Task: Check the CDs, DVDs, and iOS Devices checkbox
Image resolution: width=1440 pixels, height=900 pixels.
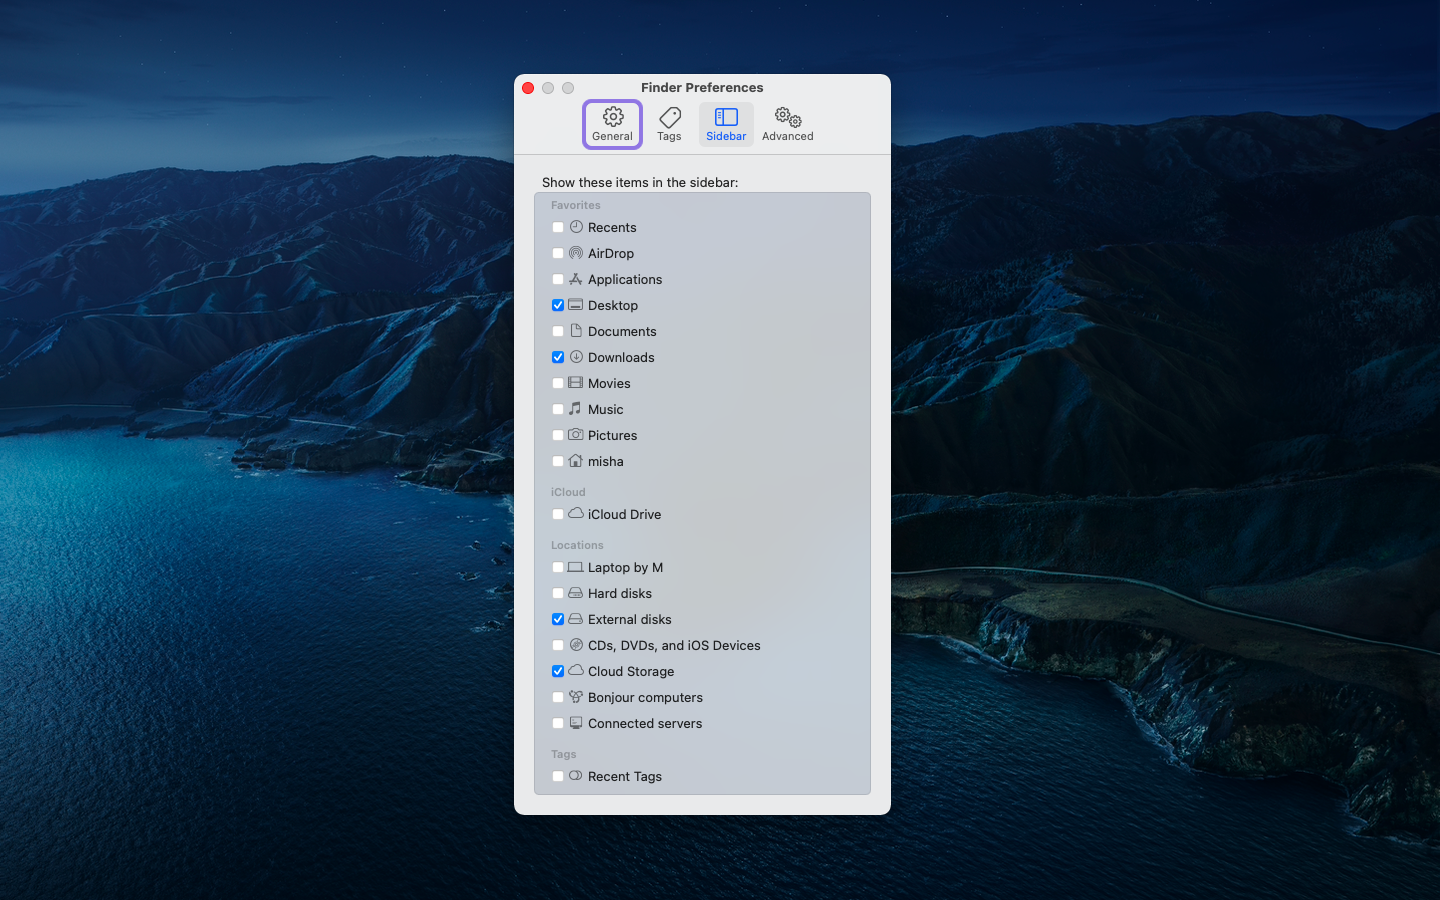Action: click(x=558, y=646)
